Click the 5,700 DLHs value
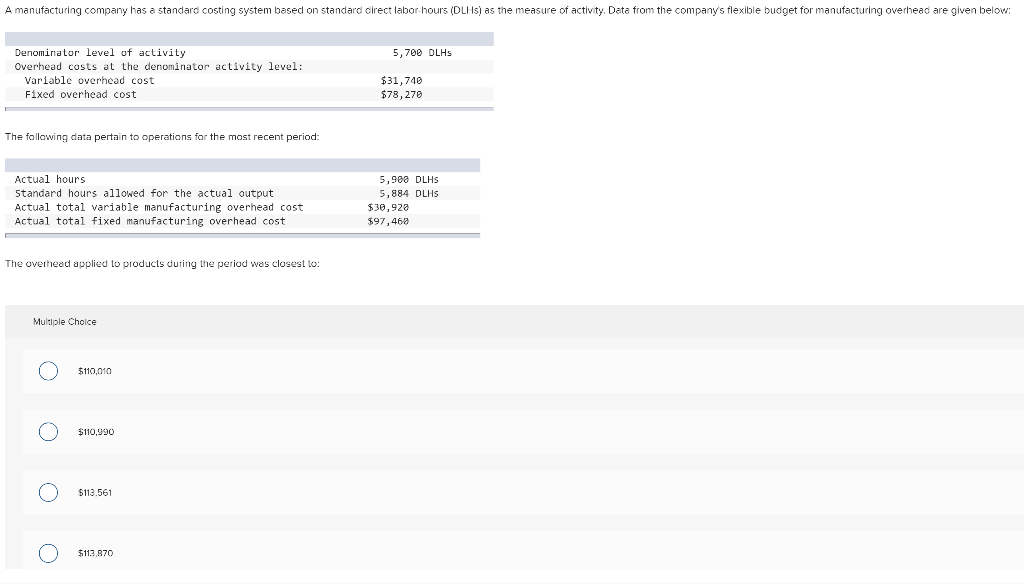The image size is (1024, 586). point(422,53)
